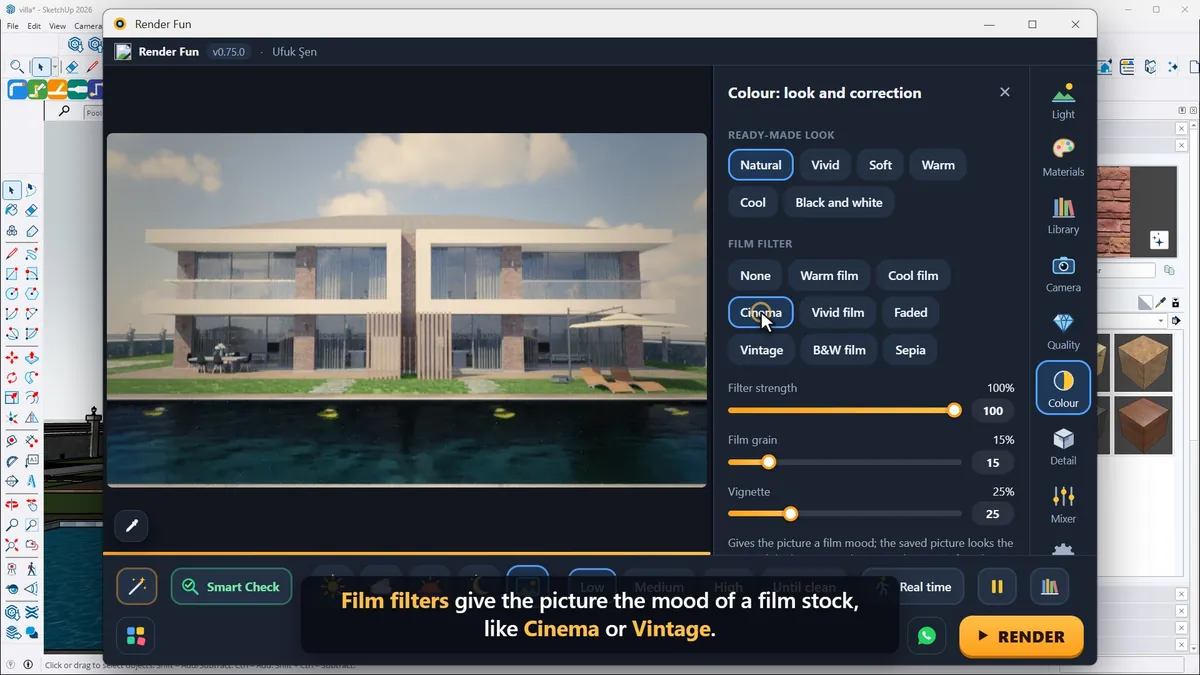Run the Smart Check
1200x675 pixels.
tap(231, 587)
